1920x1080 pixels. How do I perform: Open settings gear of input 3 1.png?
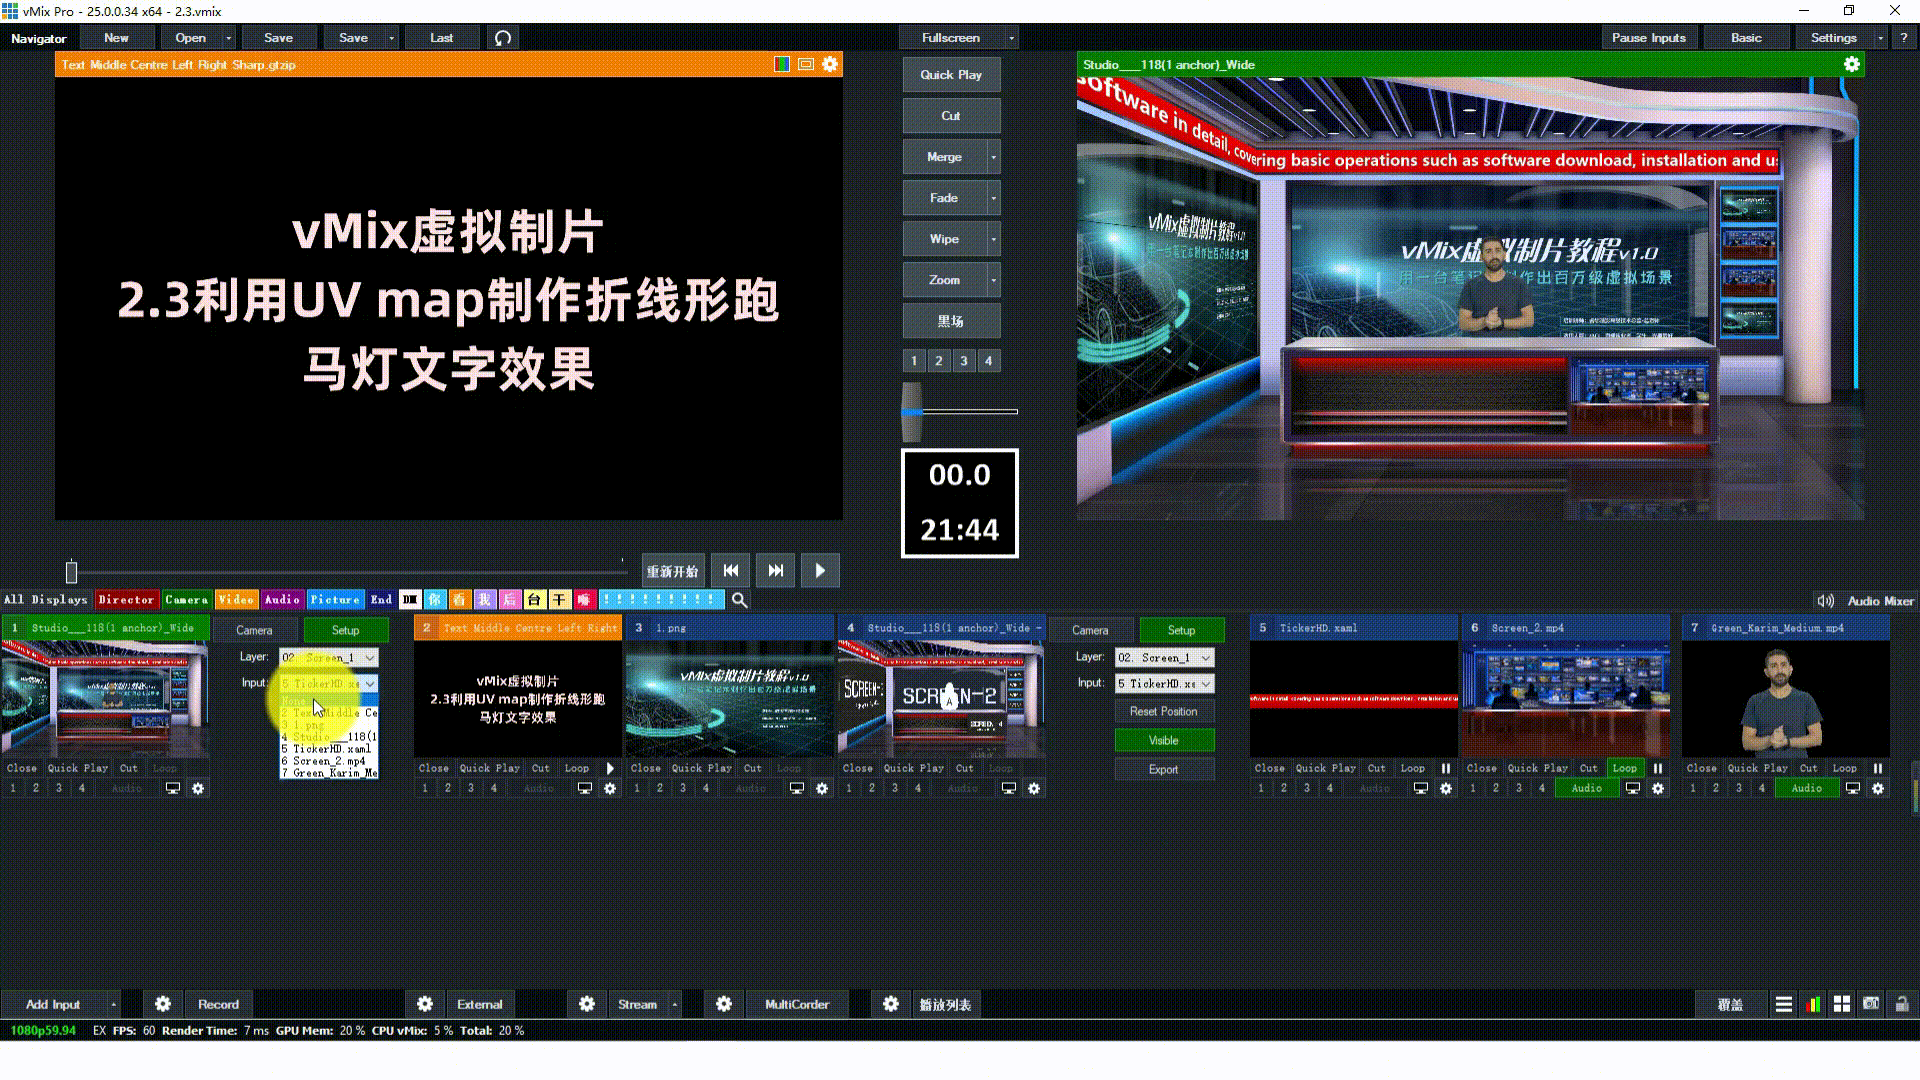(x=822, y=789)
